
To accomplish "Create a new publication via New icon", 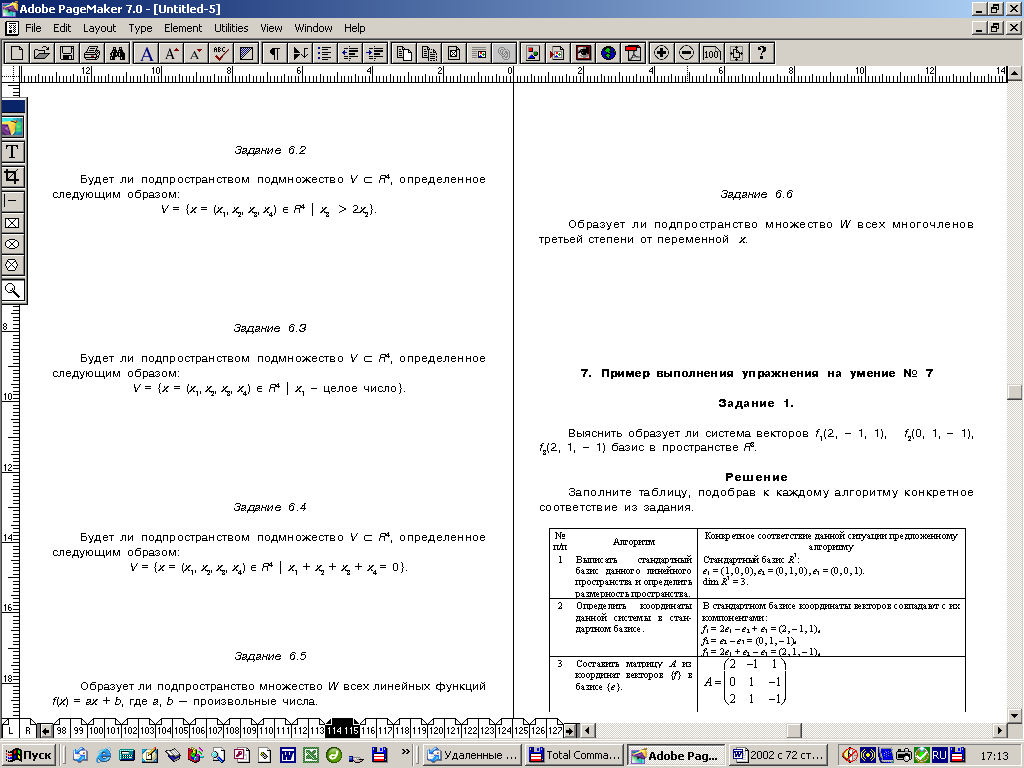I will (x=17, y=53).
